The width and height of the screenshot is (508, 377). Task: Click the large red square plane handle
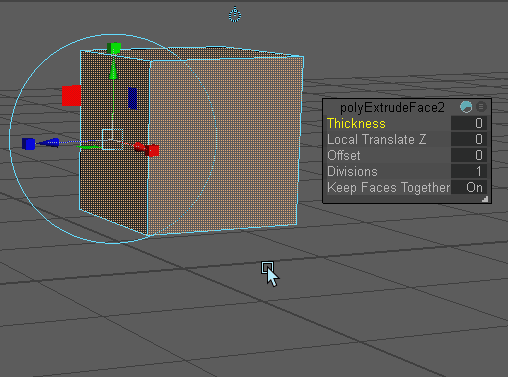point(72,96)
